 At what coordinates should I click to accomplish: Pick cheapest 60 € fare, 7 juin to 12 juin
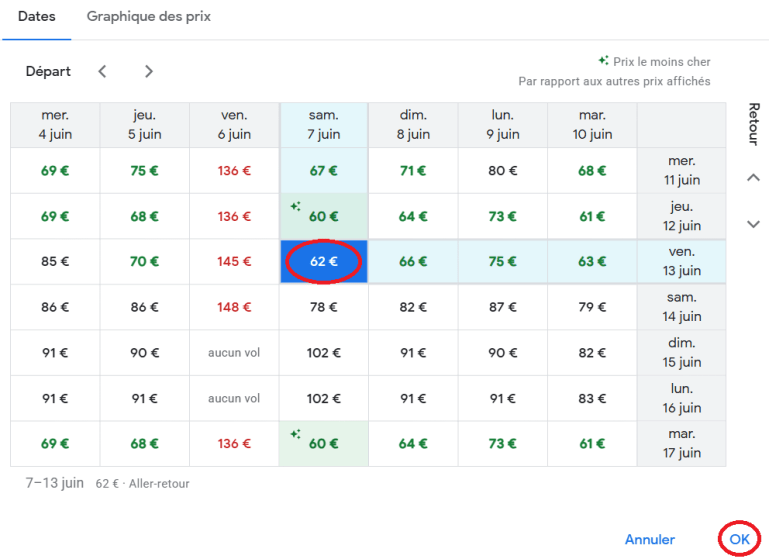[x=323, y=216]
